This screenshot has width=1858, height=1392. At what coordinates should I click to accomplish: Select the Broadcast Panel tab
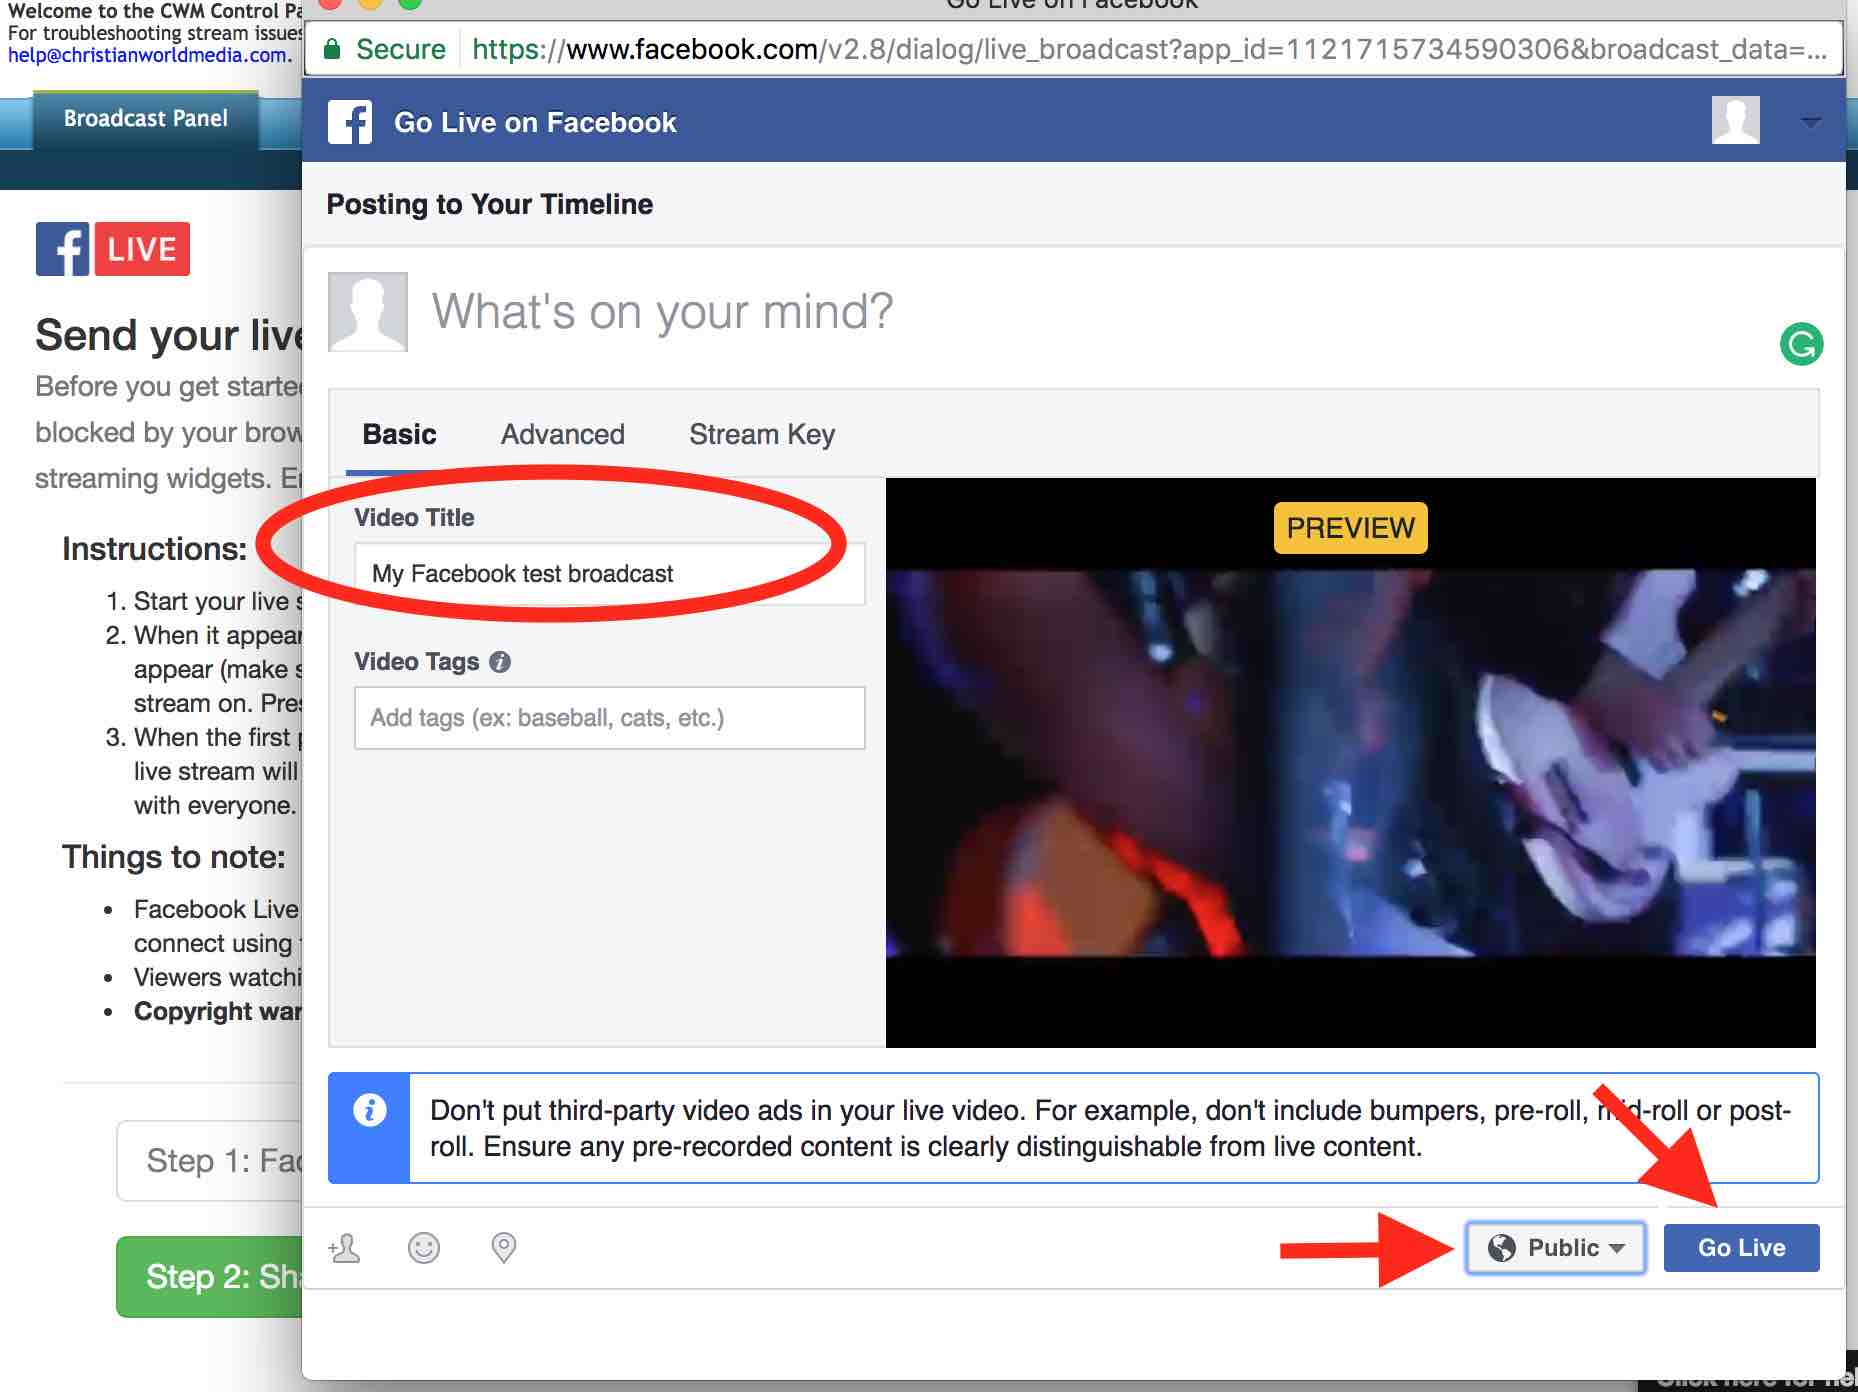(x=146, y=119)
